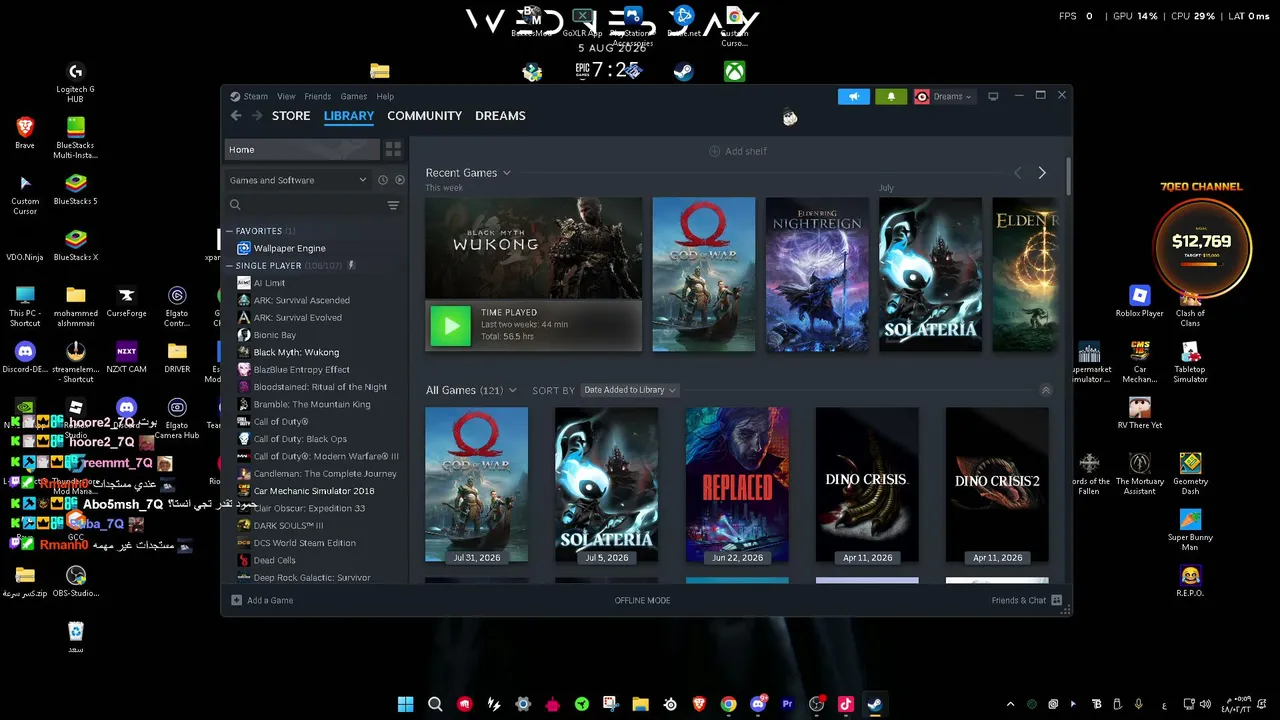The height and width of the screenshot is (720, 1280).
Task: Enter Big Picture mode via monitor icon
Action: (993, 96)
